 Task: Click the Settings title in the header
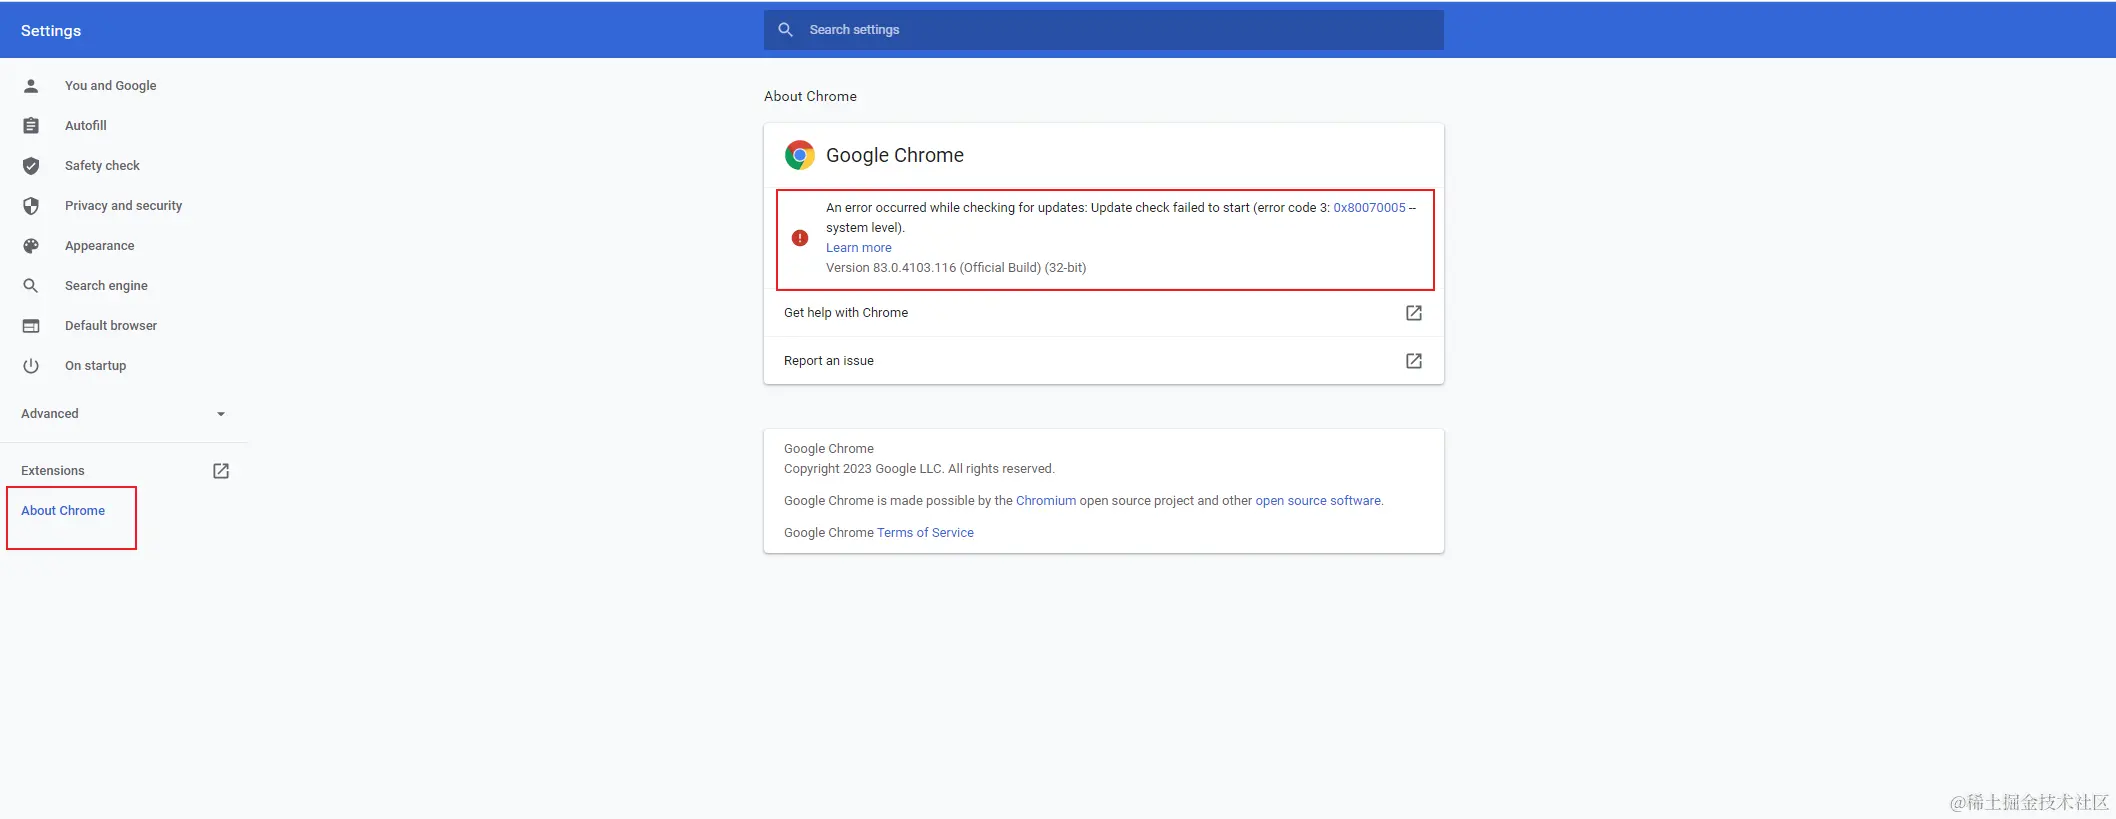(x=51, y=31)
